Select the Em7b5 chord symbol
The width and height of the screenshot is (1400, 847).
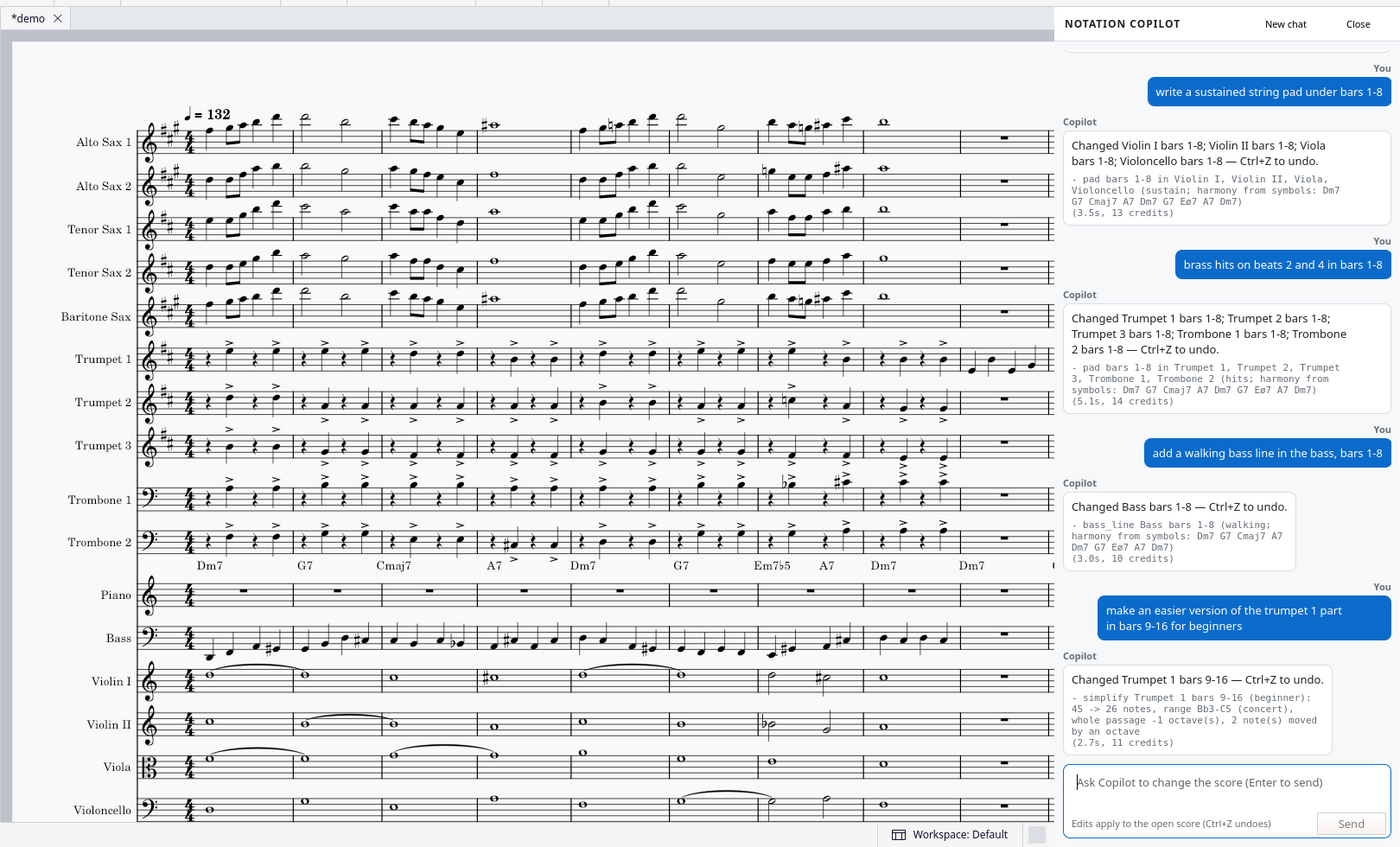[773, 565]
